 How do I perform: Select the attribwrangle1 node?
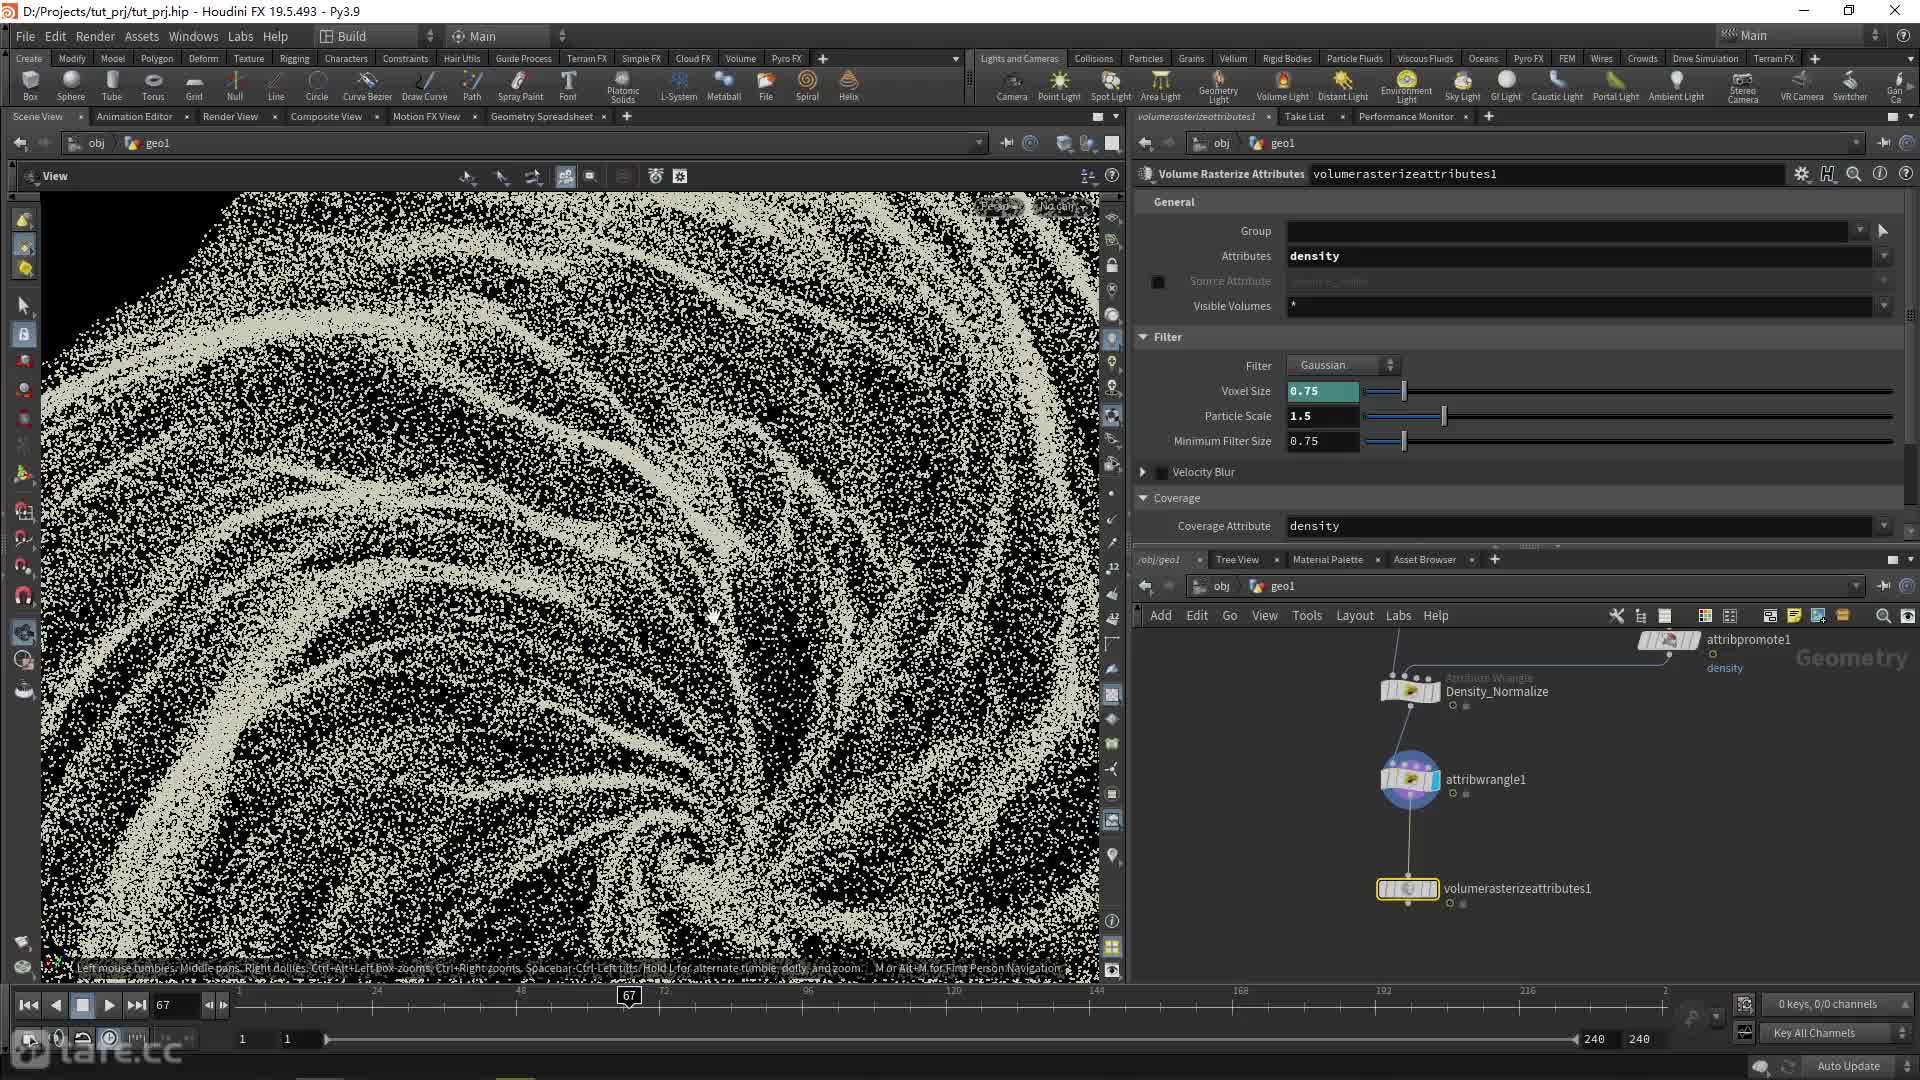[x=1410, y=779]
